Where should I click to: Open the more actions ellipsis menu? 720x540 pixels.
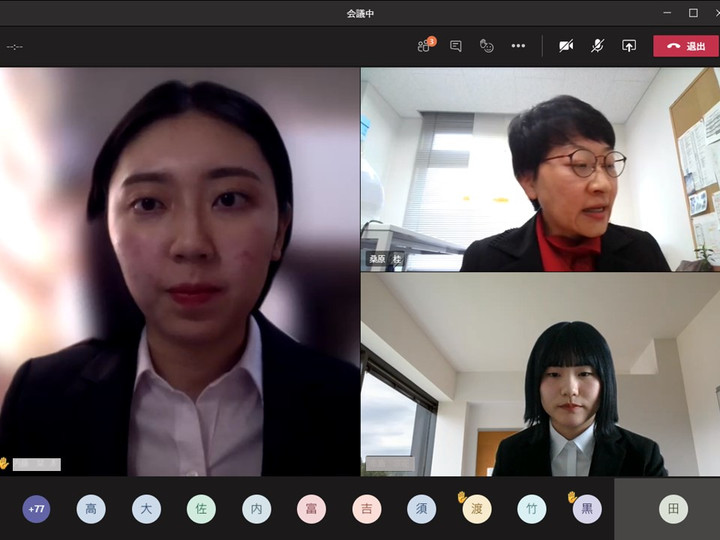[518, 46]
